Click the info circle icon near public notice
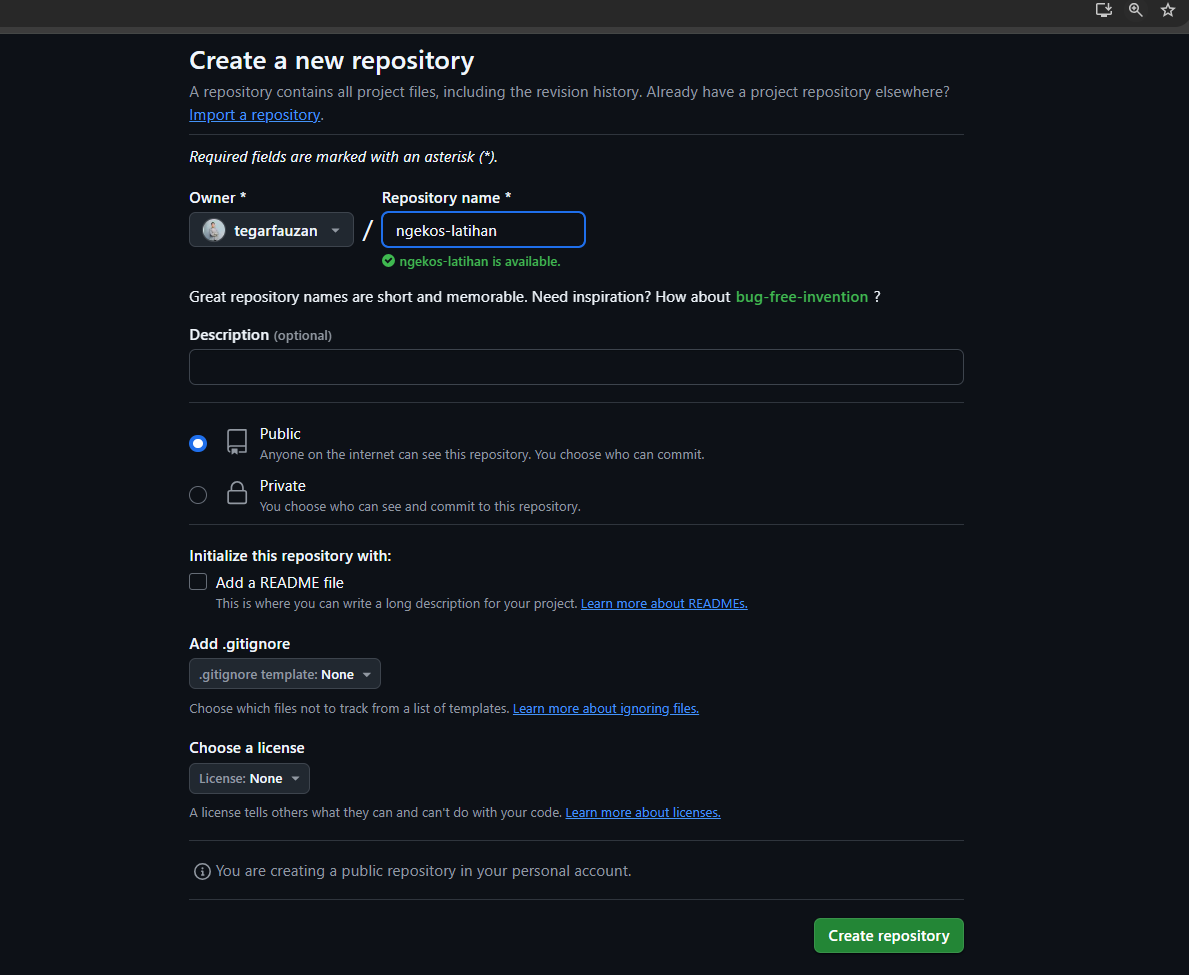The height and width of the screenshot is (975, 1189). pos(202,871)
